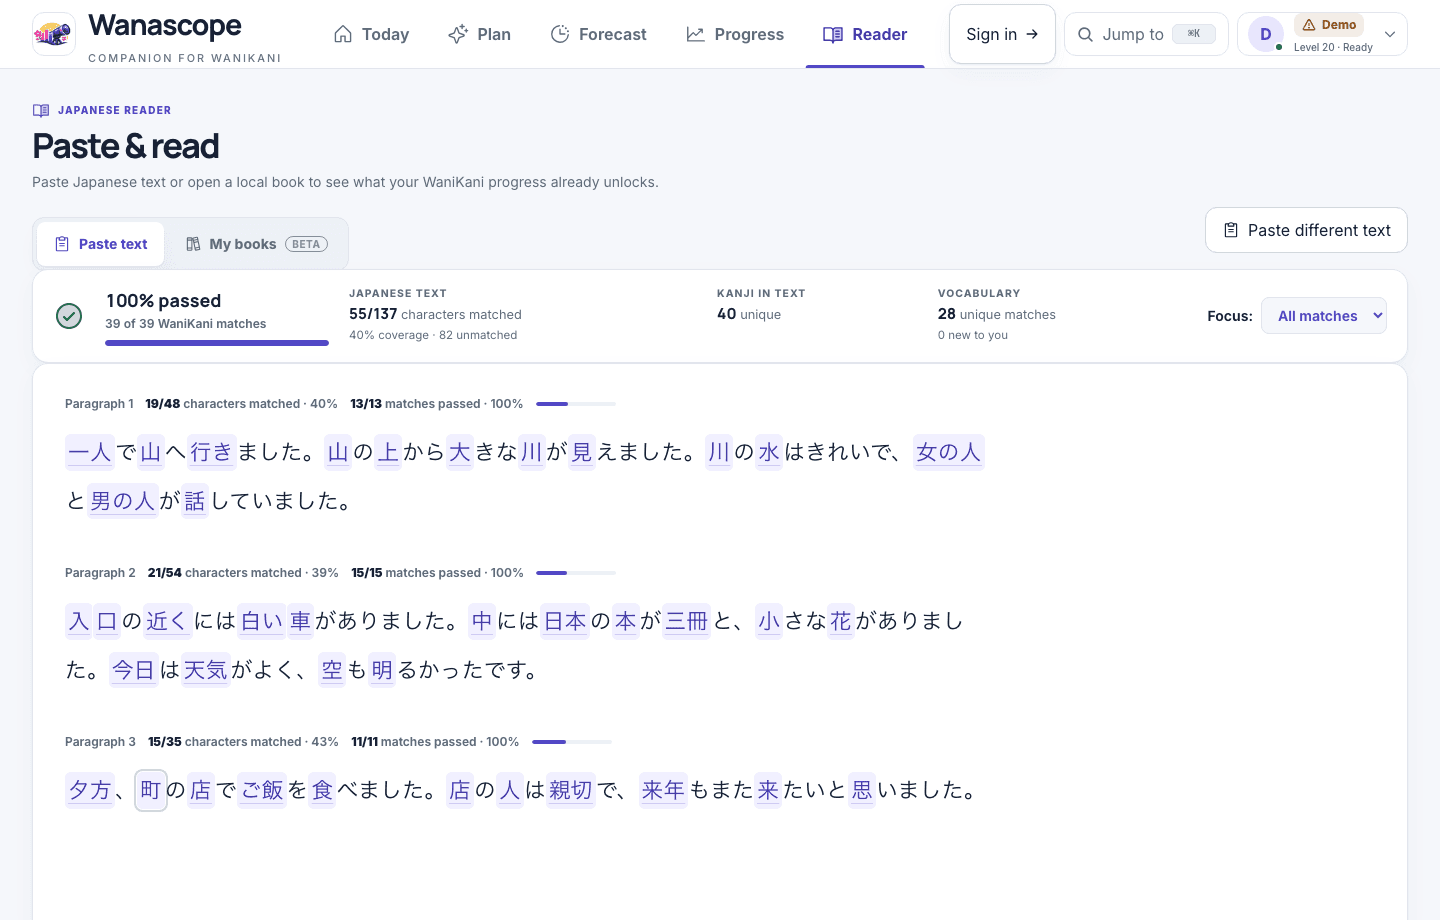Image resolution: width=1440 pixels, height=920 pixels.
Task: Click the magnifier icon in Jump to
Action: [1085, 34]
